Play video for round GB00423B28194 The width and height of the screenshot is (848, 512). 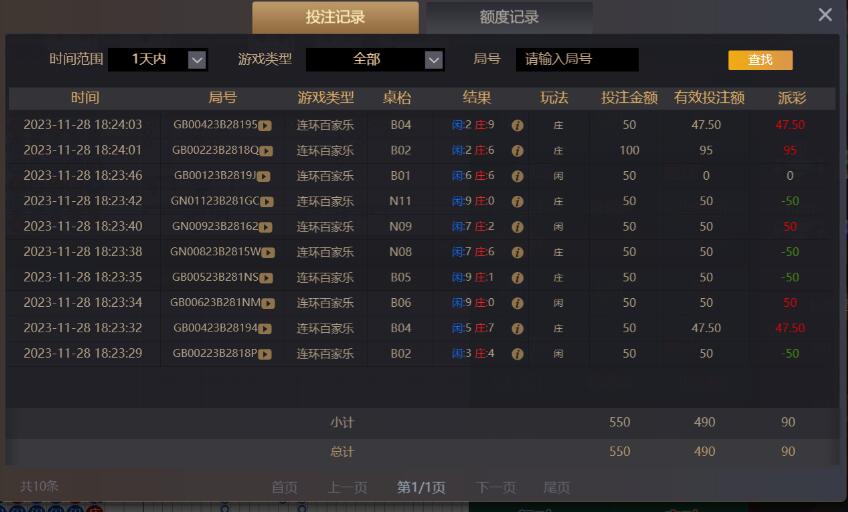point(264,329)
